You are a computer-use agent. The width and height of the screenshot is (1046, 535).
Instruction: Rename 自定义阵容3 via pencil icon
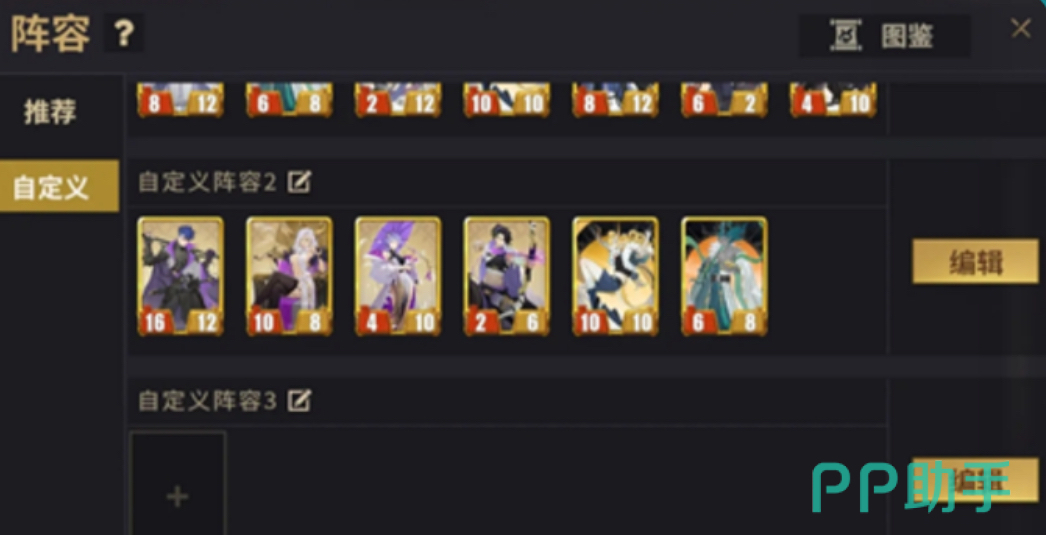coord(300,400)
